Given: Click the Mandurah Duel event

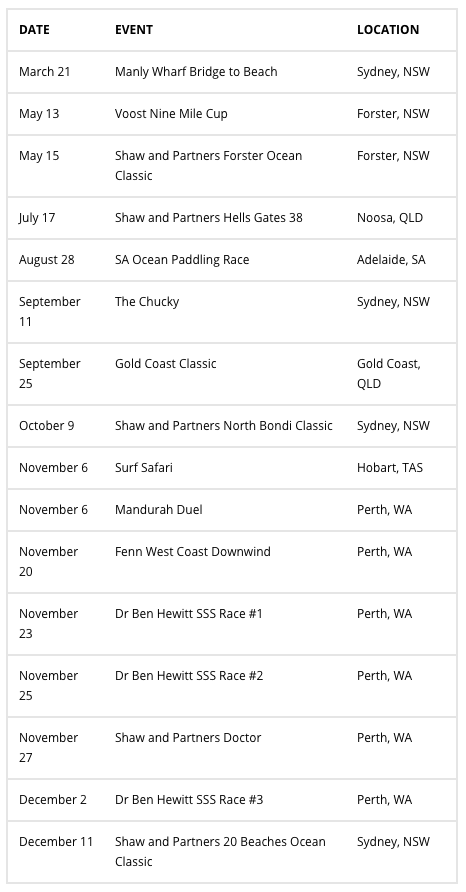Looking at the screenshot, I should tap(159, 510).
